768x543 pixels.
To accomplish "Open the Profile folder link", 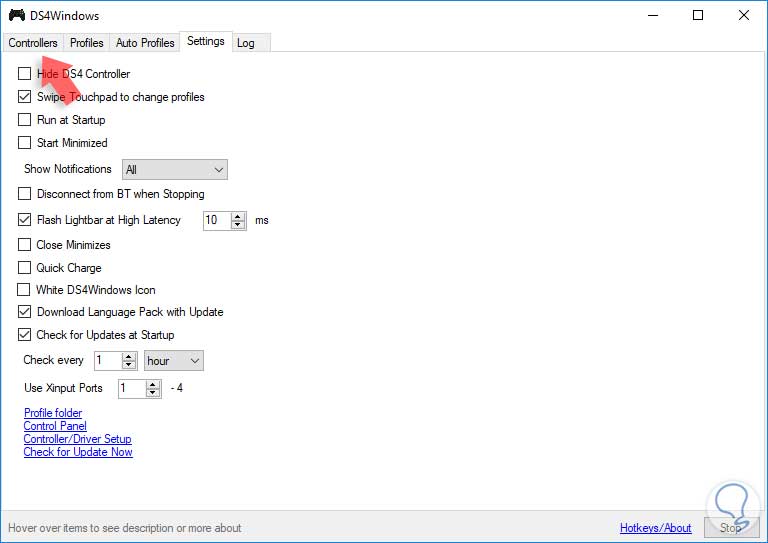I will 53,413.
